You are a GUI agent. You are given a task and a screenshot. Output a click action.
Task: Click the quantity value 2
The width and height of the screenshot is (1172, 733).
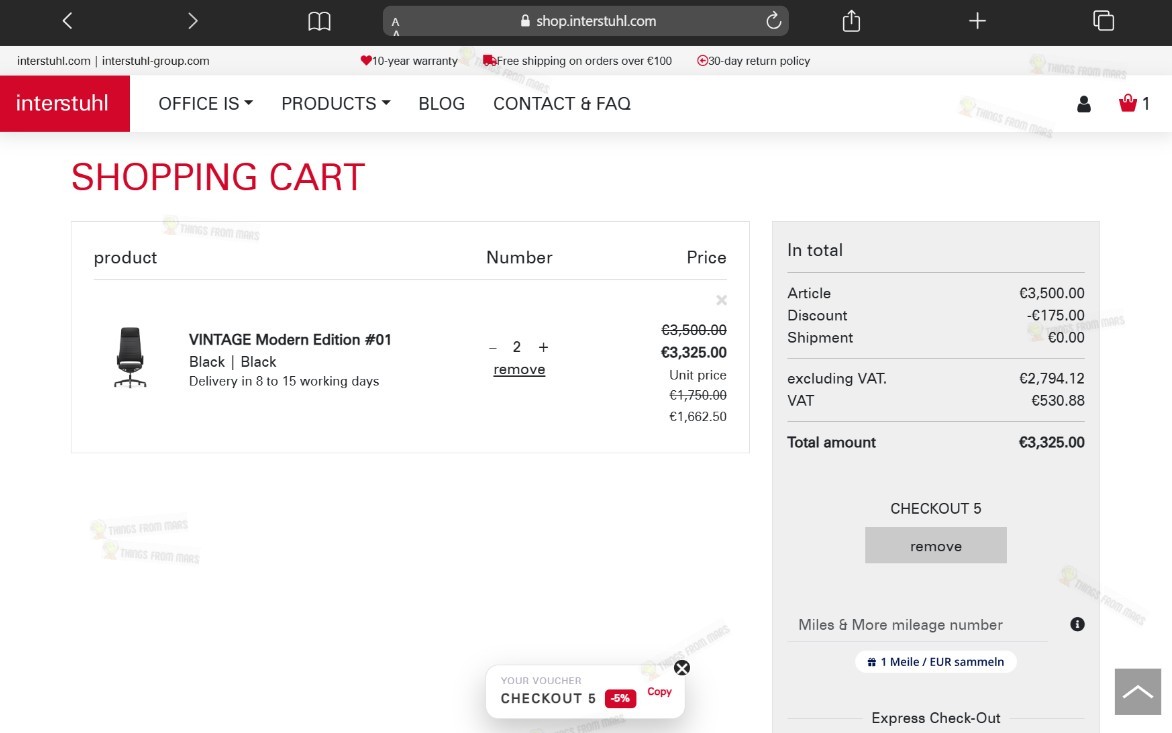(x=516, y=347)
